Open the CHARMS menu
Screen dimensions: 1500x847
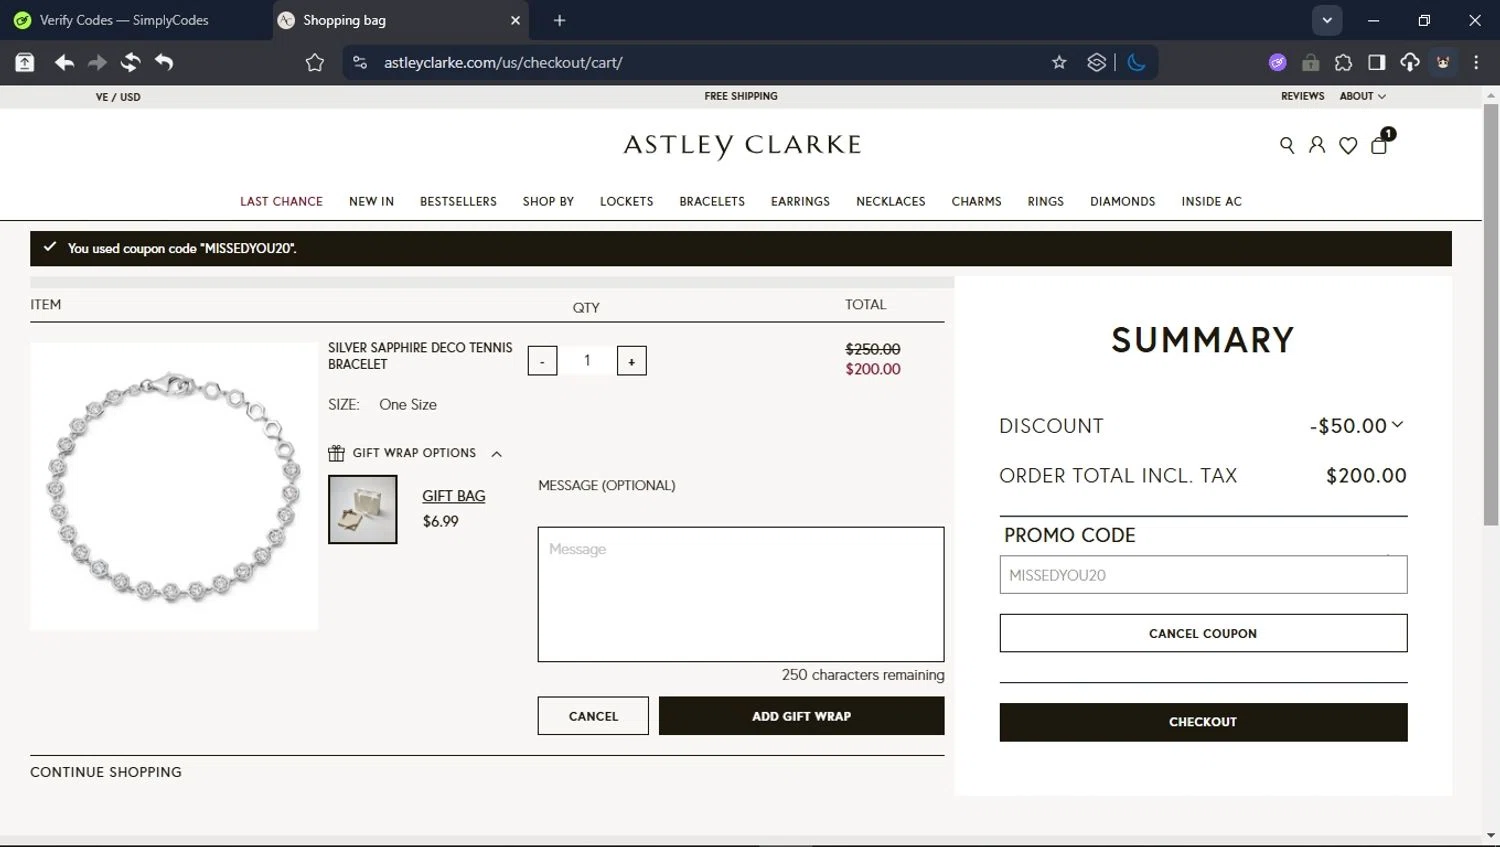pos(976,201)
